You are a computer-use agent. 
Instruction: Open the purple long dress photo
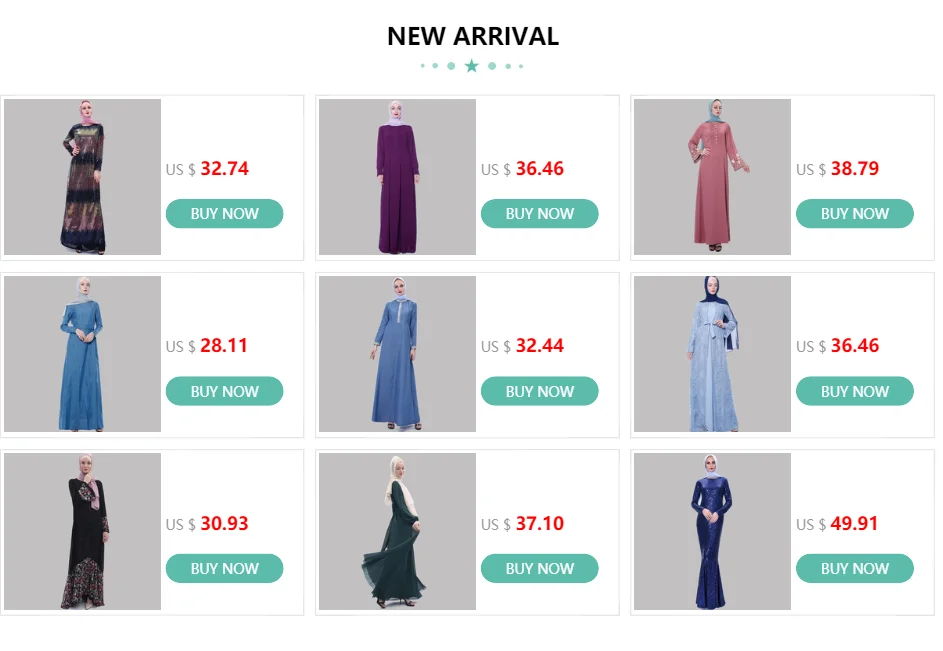(397, 177)
